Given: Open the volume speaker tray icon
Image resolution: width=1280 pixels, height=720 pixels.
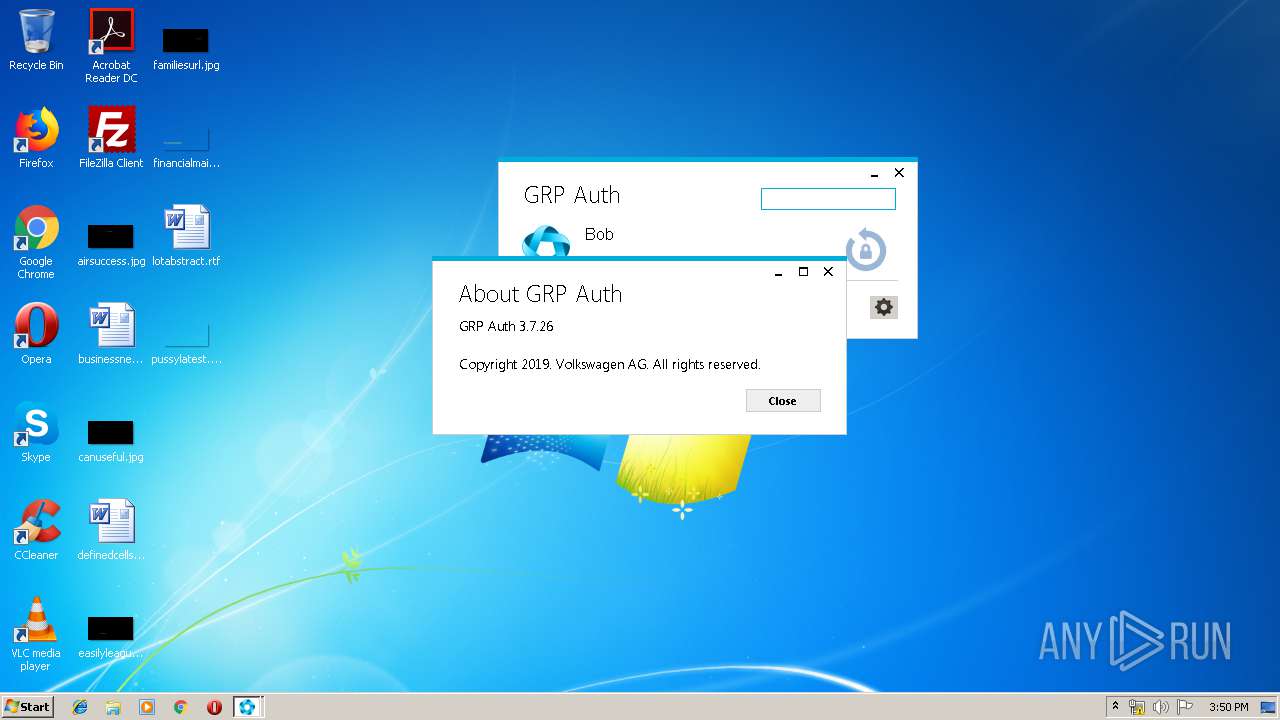Looking at the screenshot, I should pyautogui.click(x=1161, y=707).
